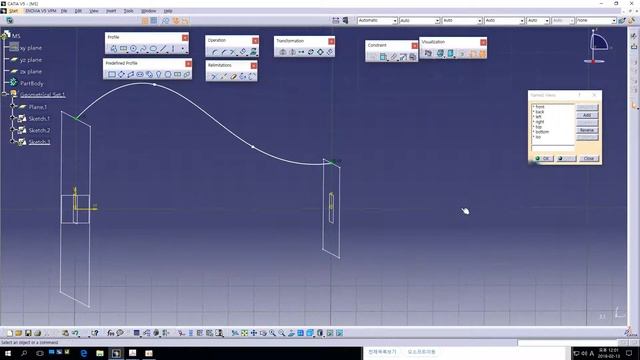Click the Zoom In magnifier icon
Viewport: 640px width, 360px height.
coord(272,333)
